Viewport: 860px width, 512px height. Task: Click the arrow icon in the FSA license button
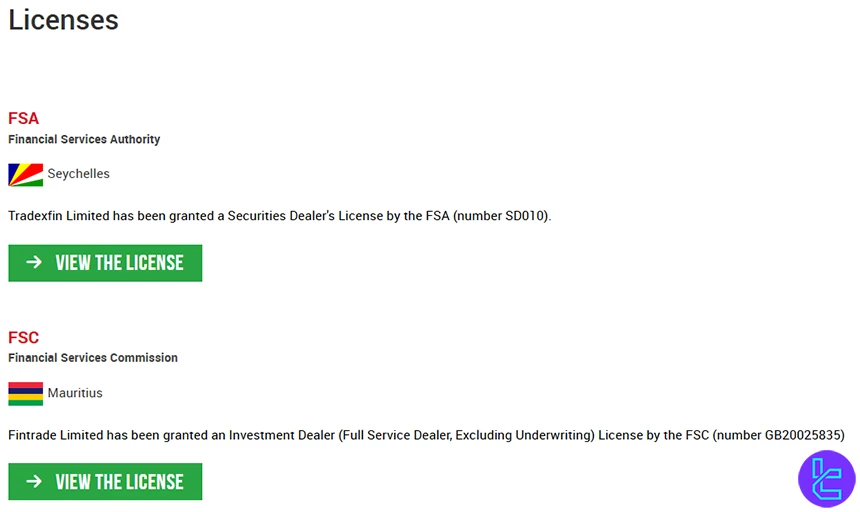pos(34,262)
